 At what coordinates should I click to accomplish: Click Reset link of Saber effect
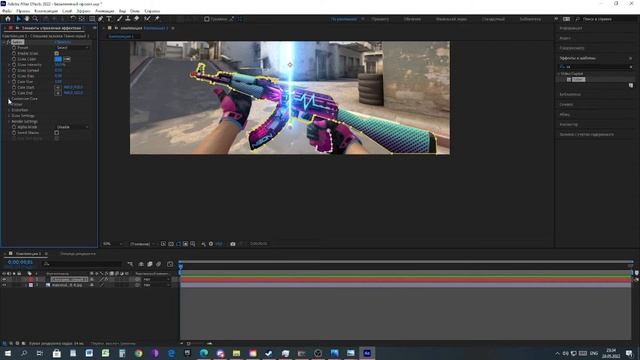62,42
